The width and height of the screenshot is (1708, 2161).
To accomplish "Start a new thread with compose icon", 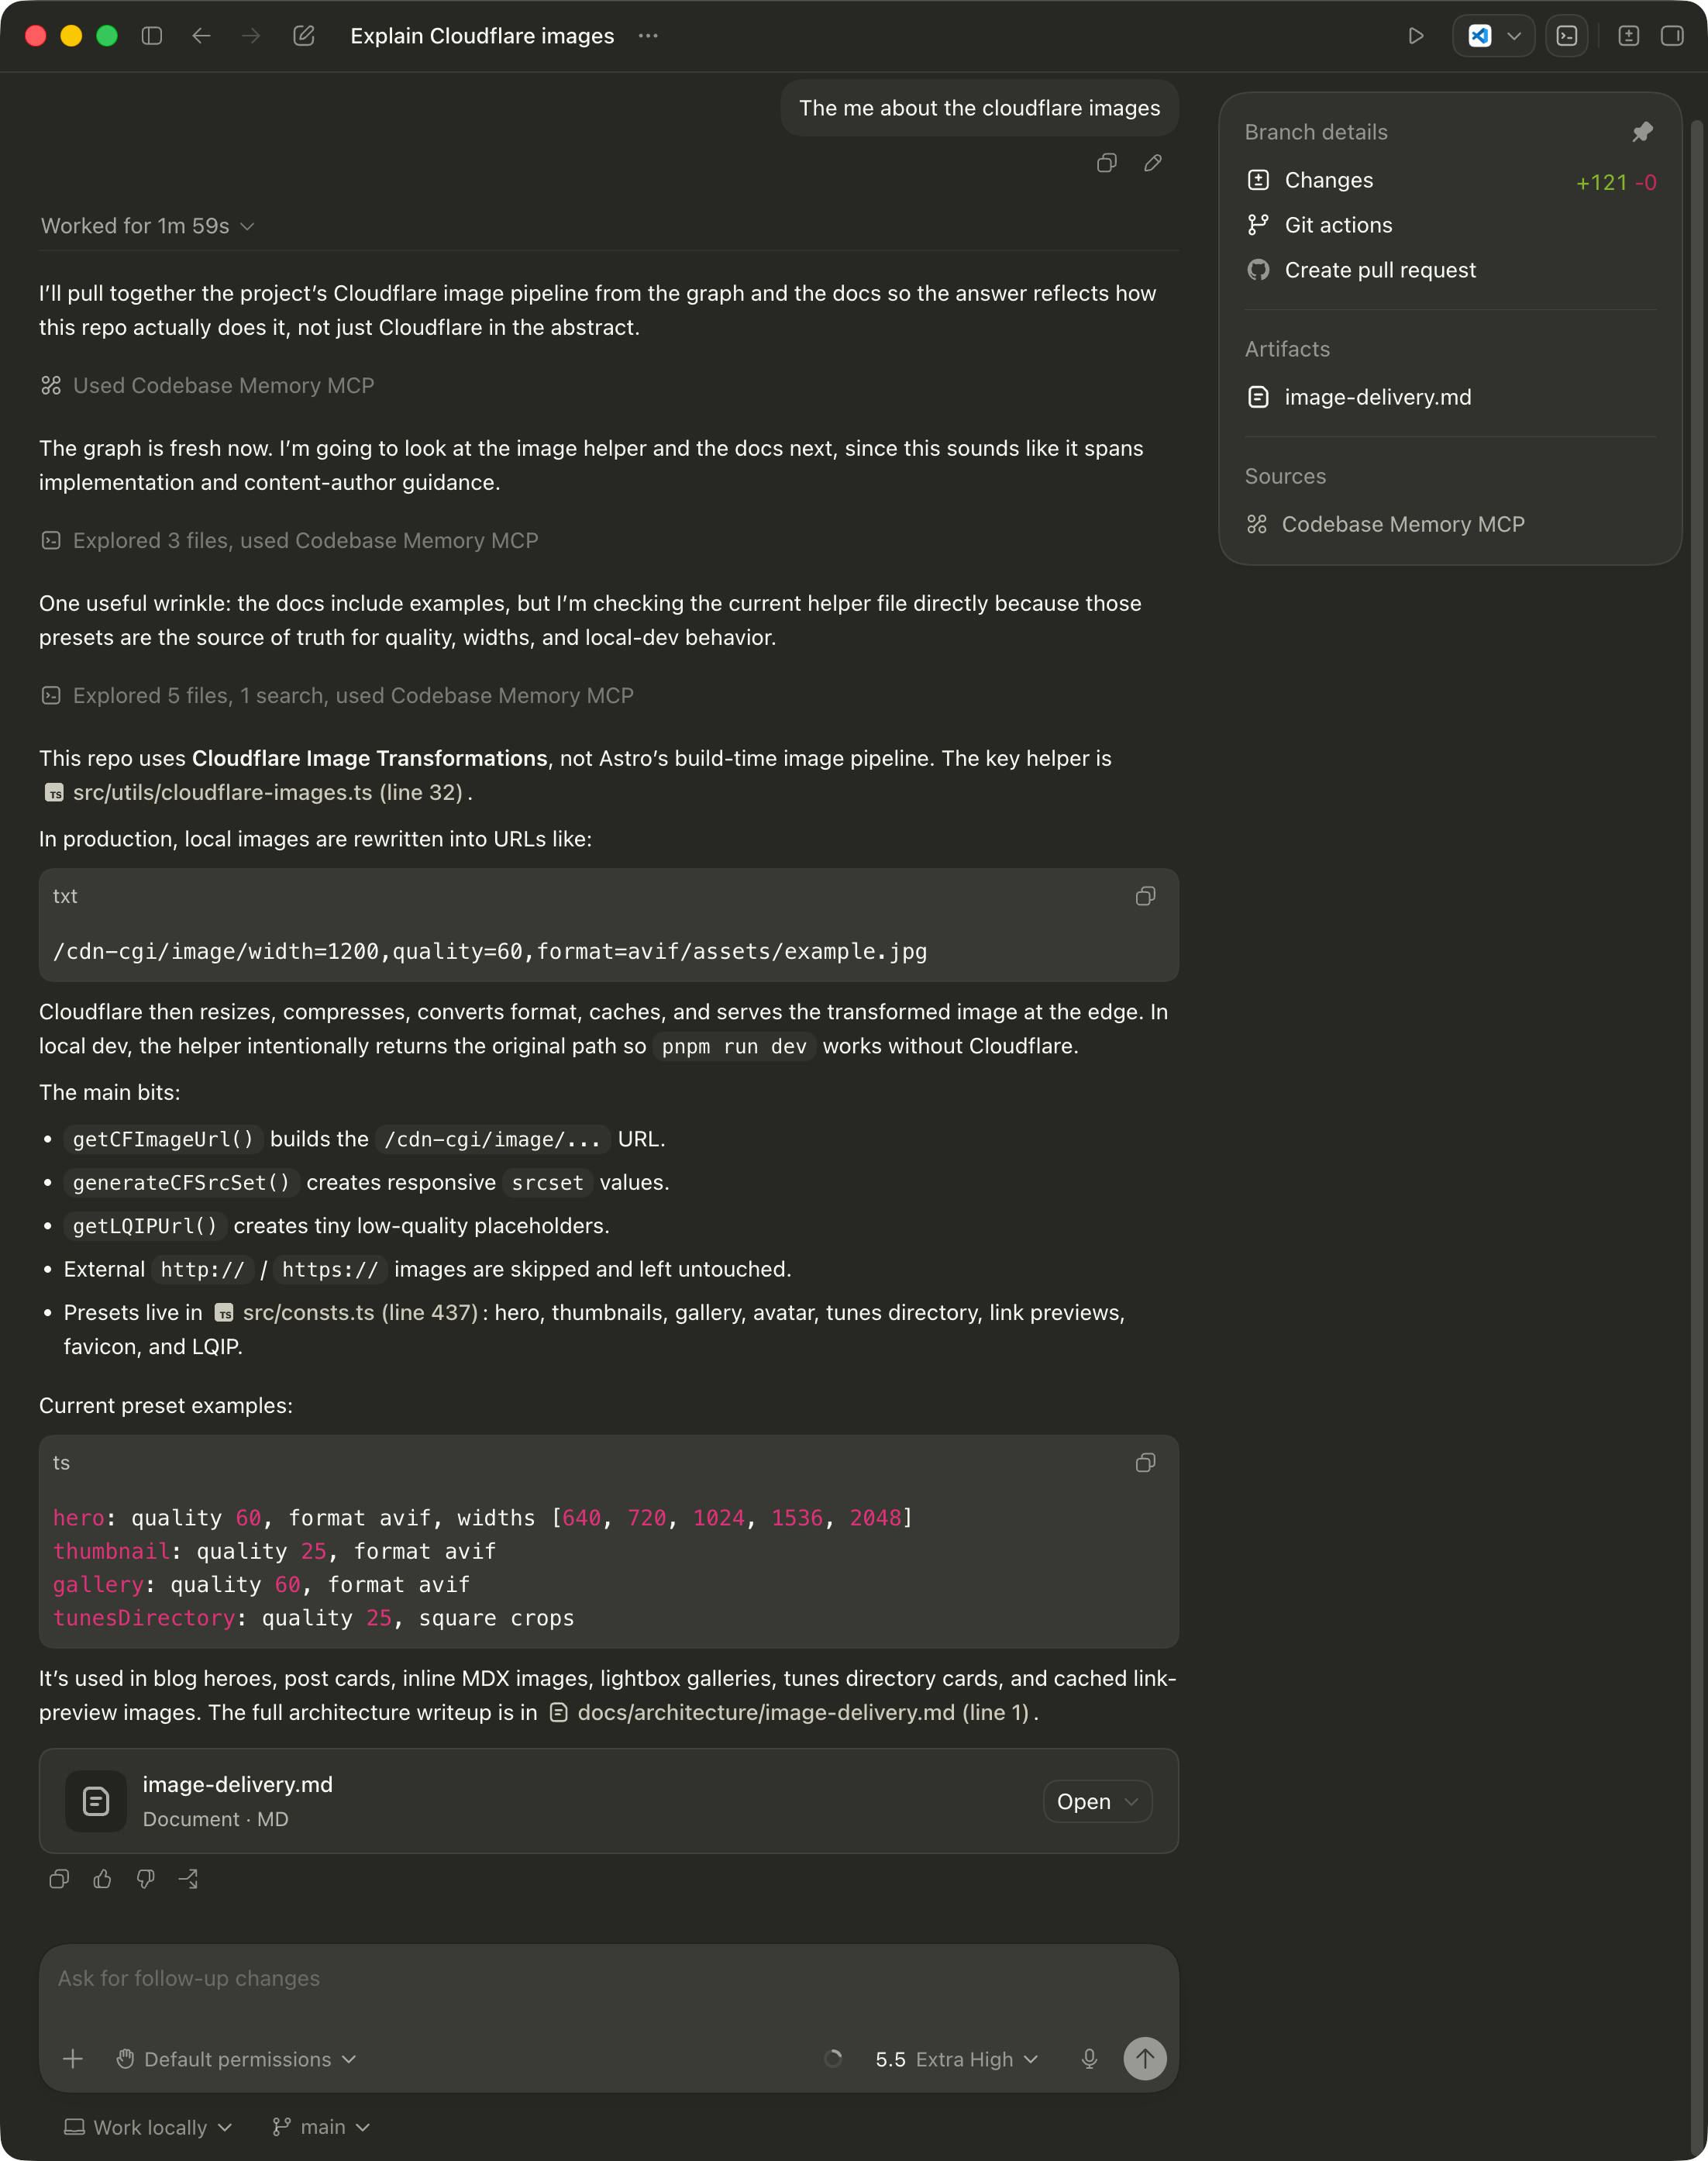I will click(x=304, y=36).
